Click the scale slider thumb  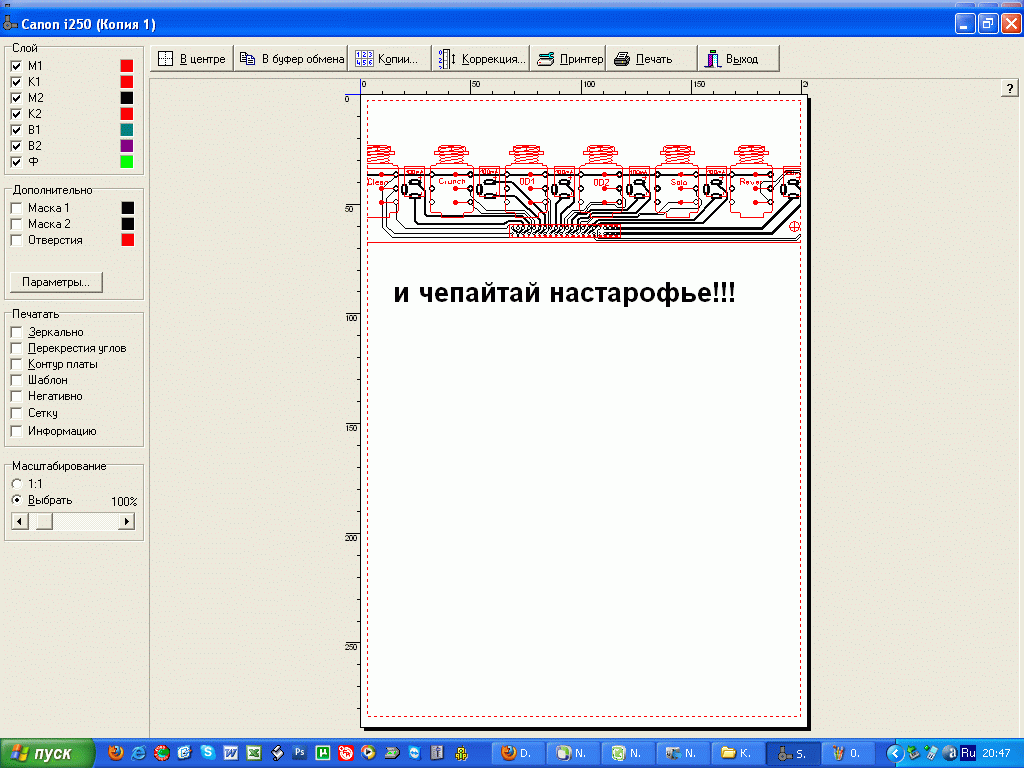click(44, 521)
